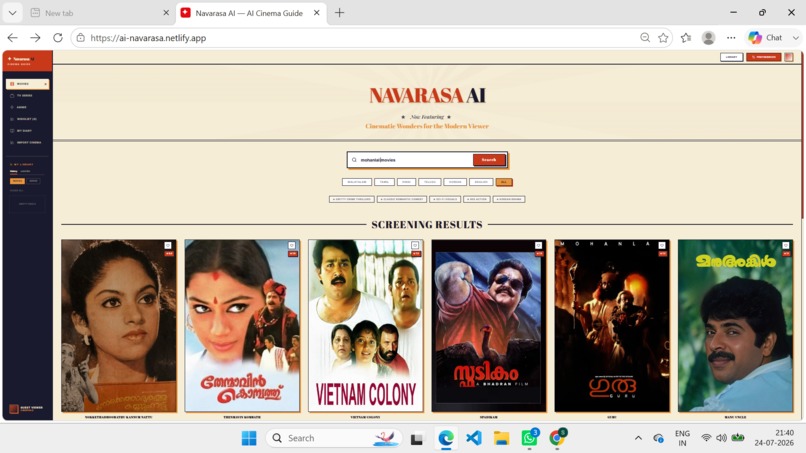Add page to favorites with star icon
This screenshot has width=806, height=453.
663,38
